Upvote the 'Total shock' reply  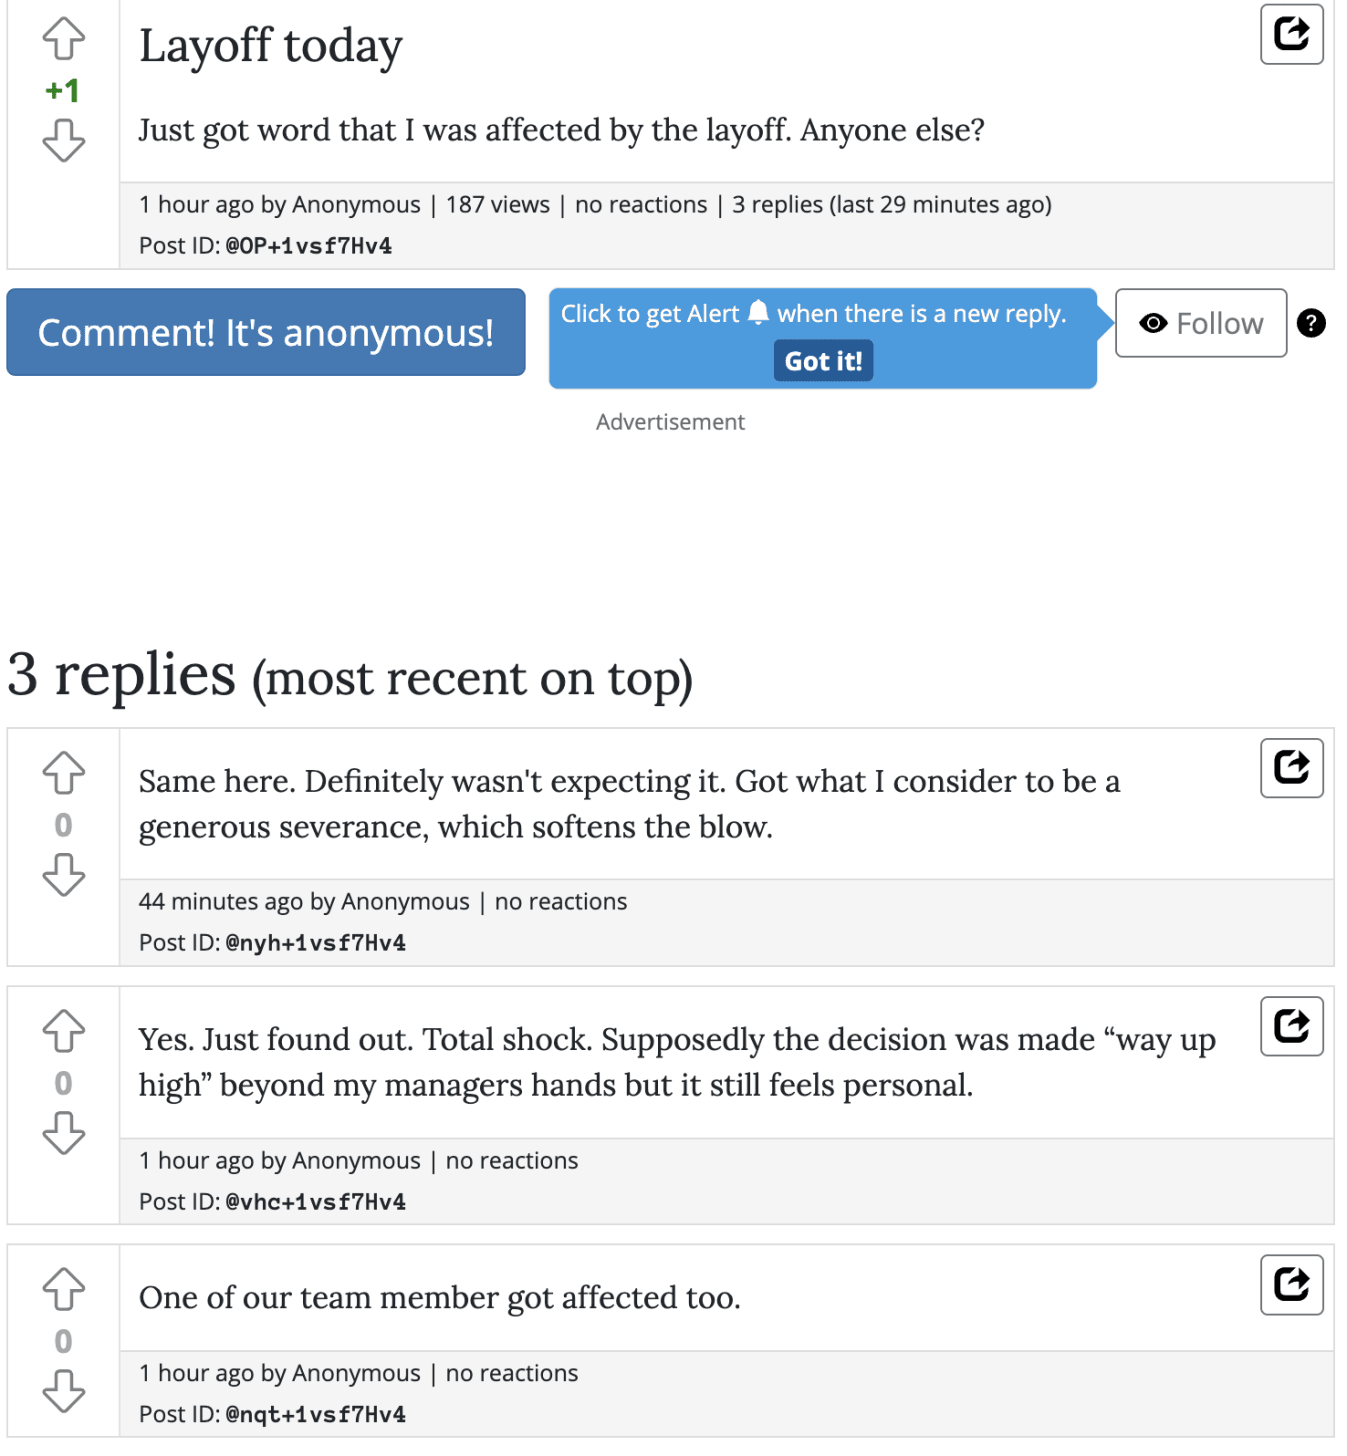click(x=64, y=1031)
